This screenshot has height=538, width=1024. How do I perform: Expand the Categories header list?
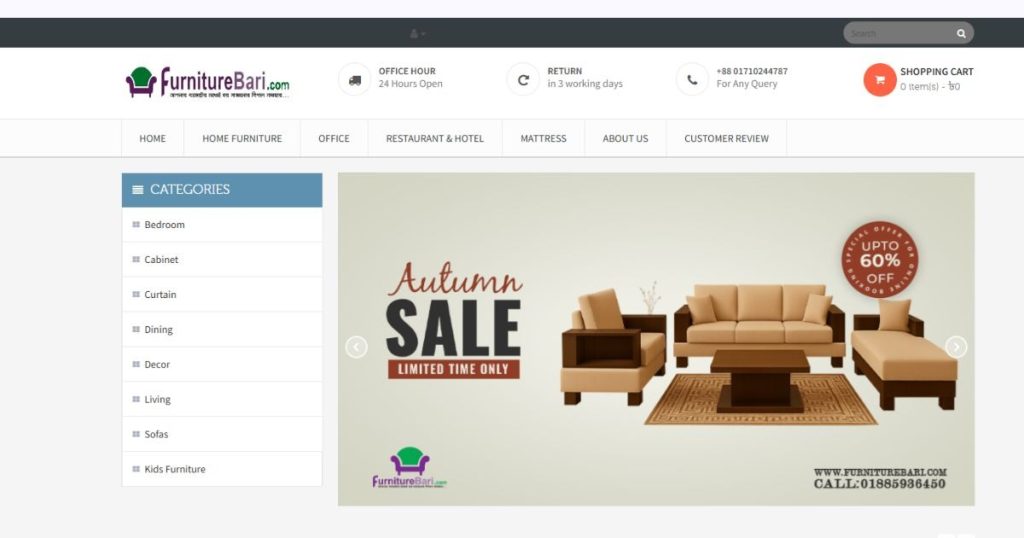(222, 189)
